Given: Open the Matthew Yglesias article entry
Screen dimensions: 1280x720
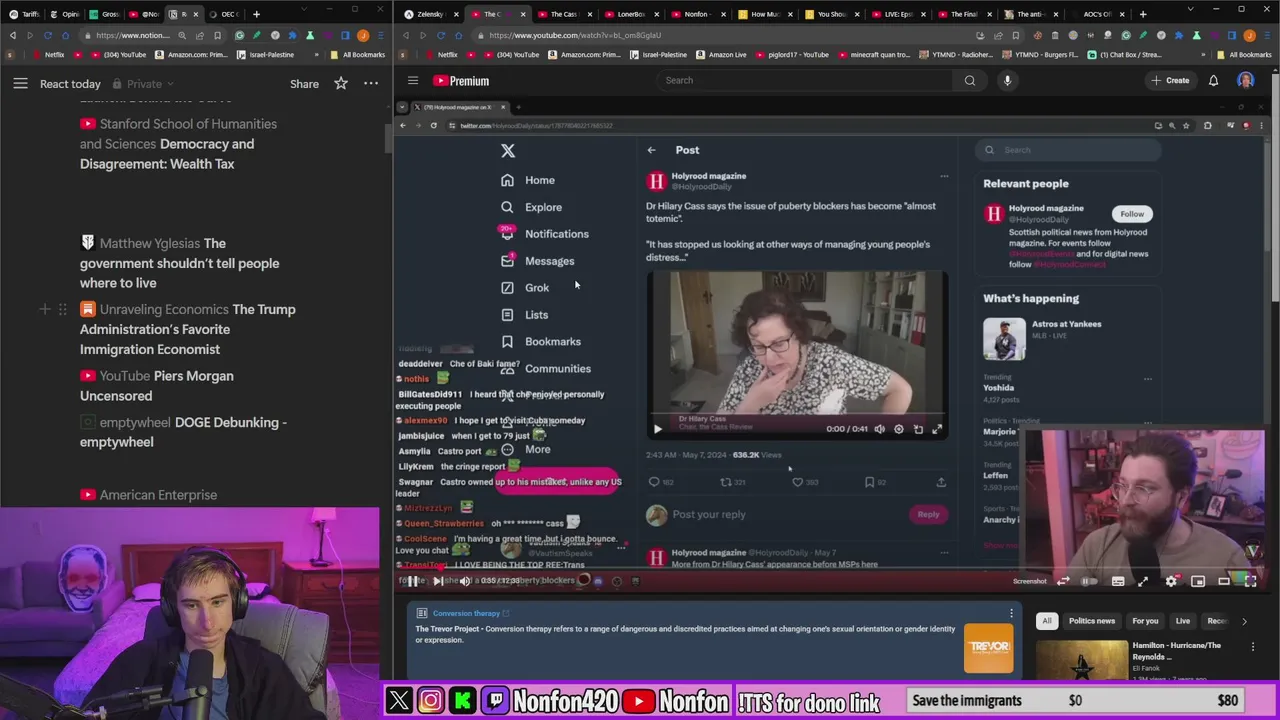Looking at the screenshot, I should 179,263.
